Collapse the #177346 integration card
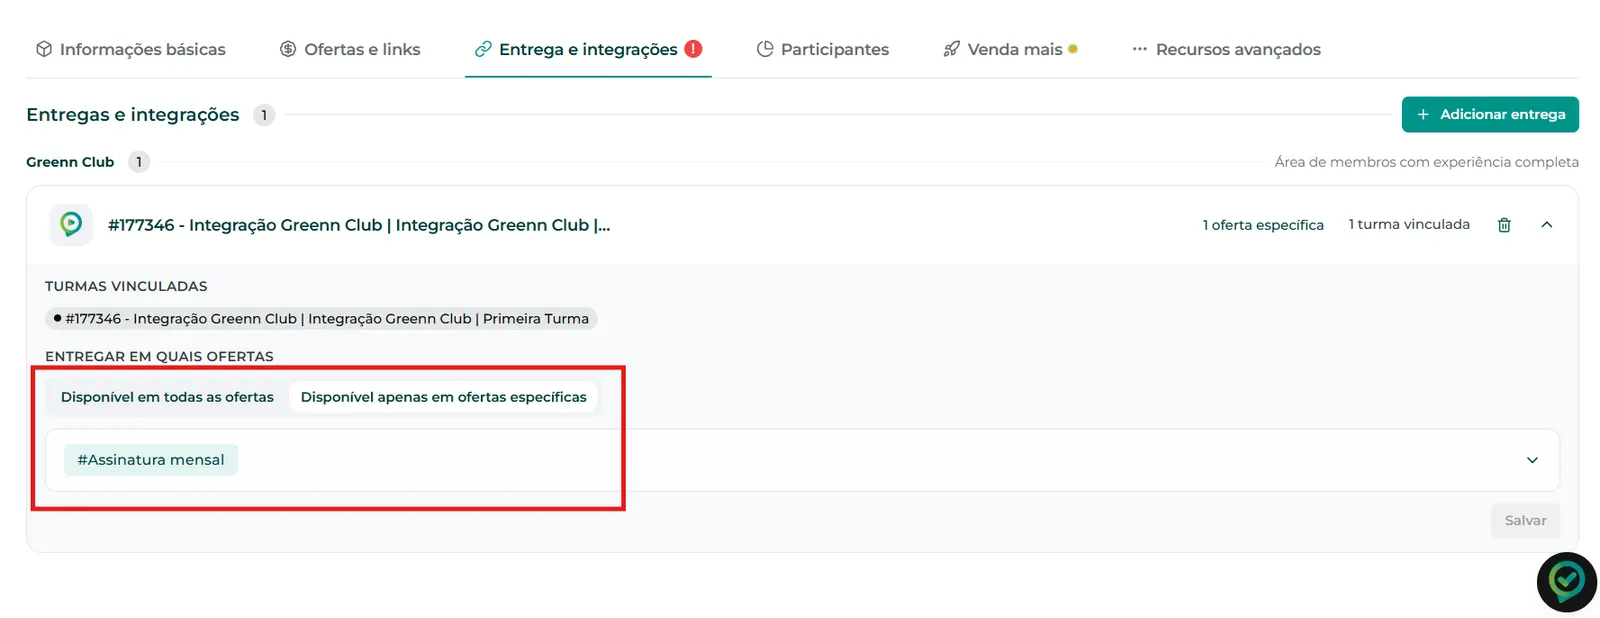This screenshot has height=618, width=1600. [x=1547, y=225]
